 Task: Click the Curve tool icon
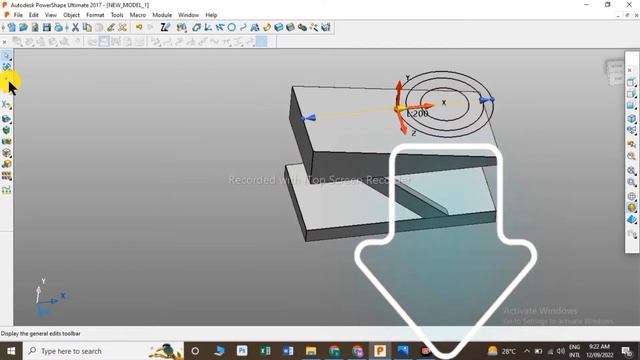[243, 27]
